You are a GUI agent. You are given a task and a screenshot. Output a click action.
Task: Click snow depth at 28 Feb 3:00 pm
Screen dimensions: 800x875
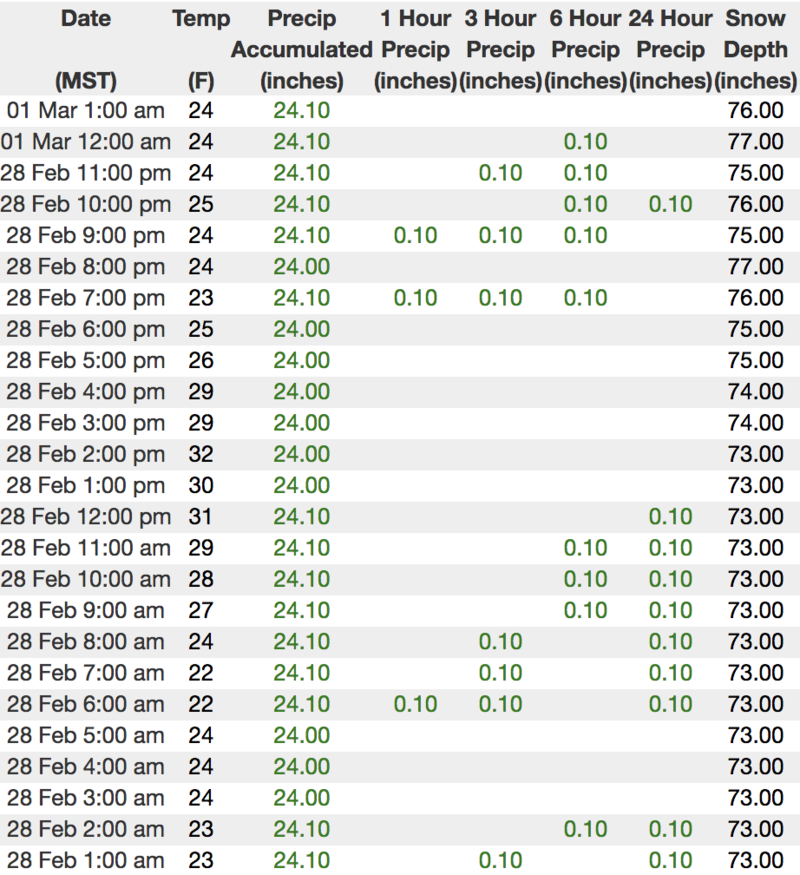pos(756,423)
